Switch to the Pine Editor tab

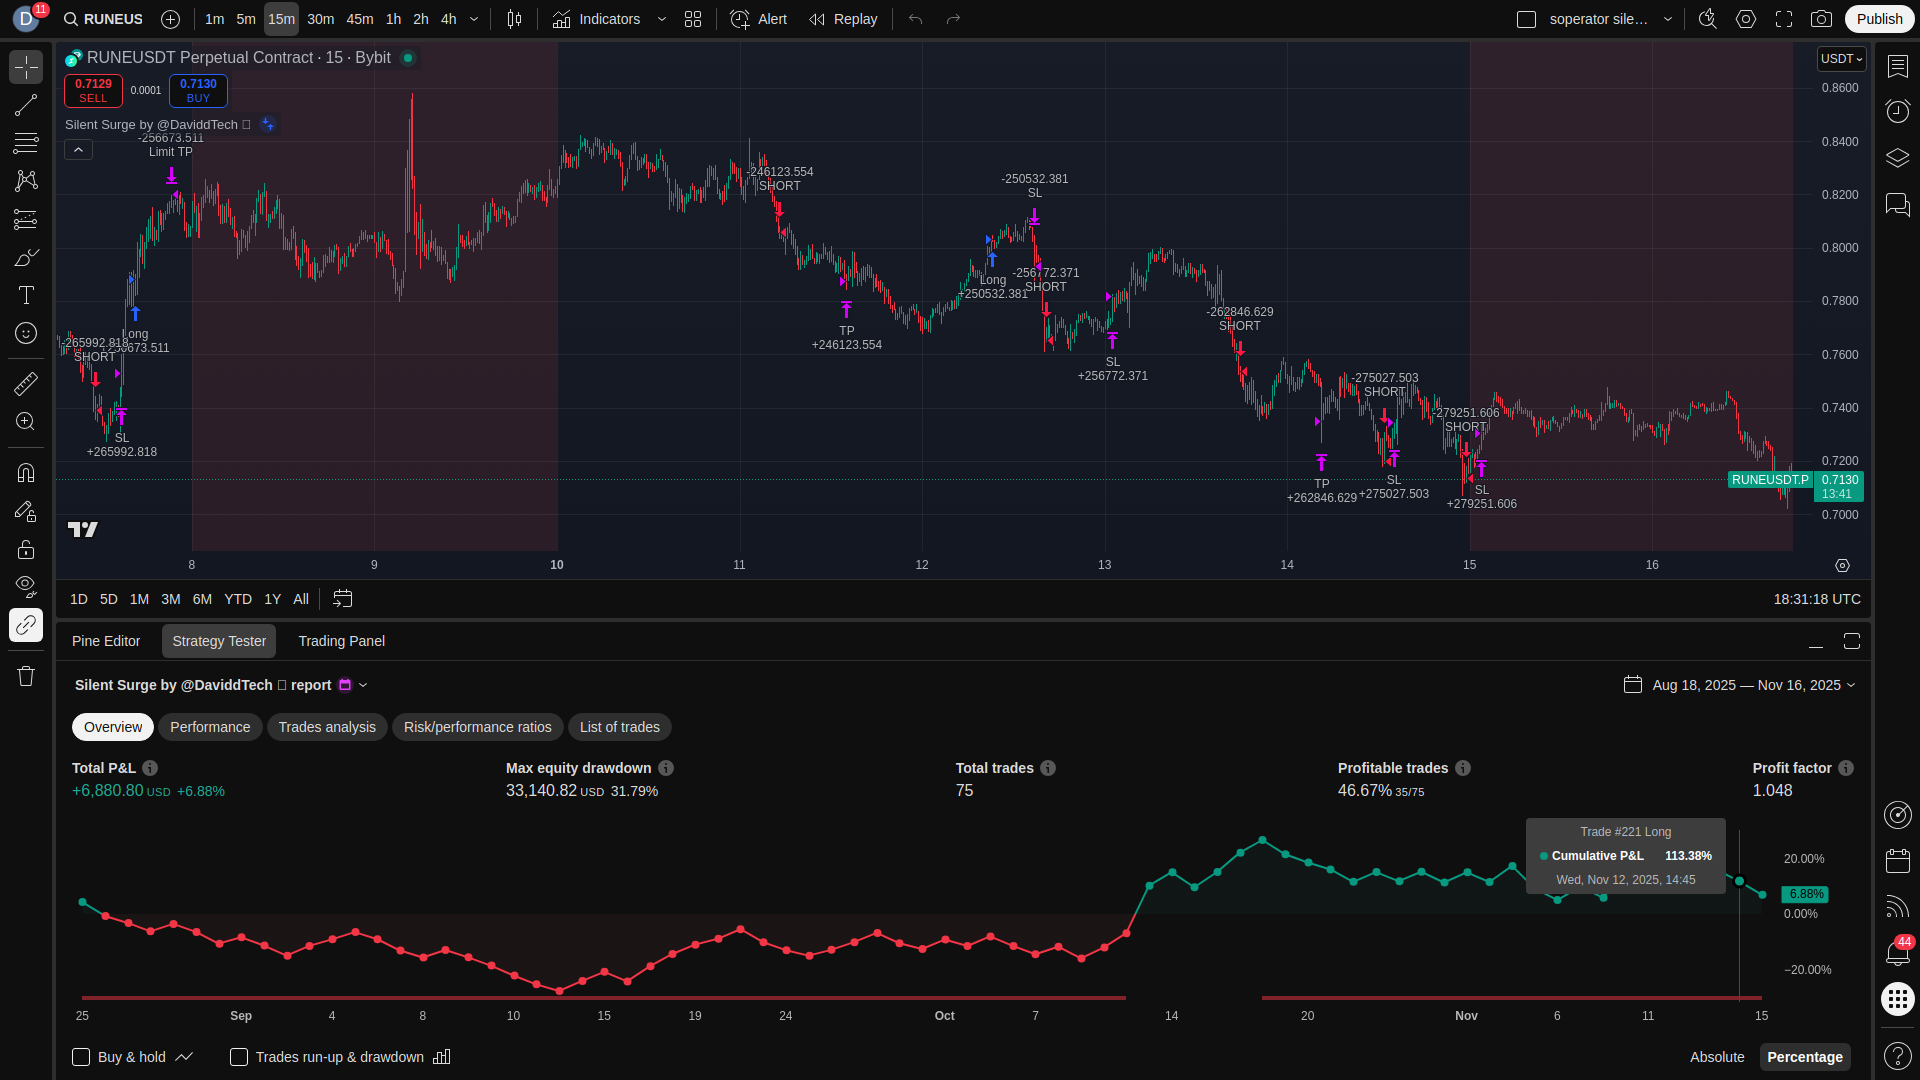point(106,641)
